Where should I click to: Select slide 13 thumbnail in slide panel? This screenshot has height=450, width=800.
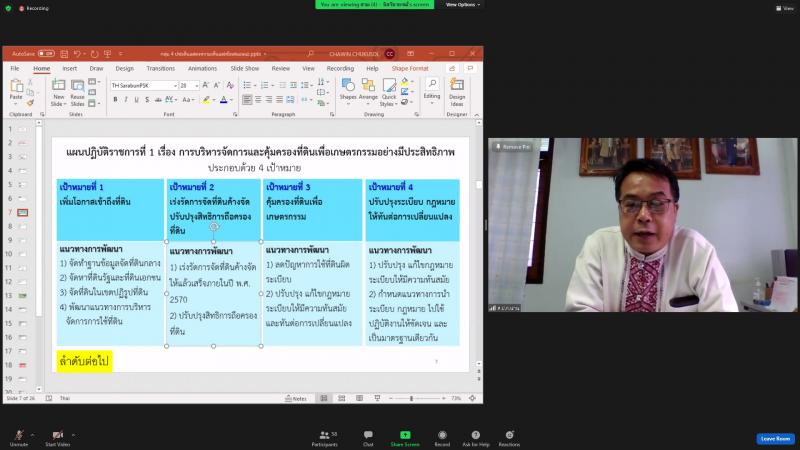23,295
